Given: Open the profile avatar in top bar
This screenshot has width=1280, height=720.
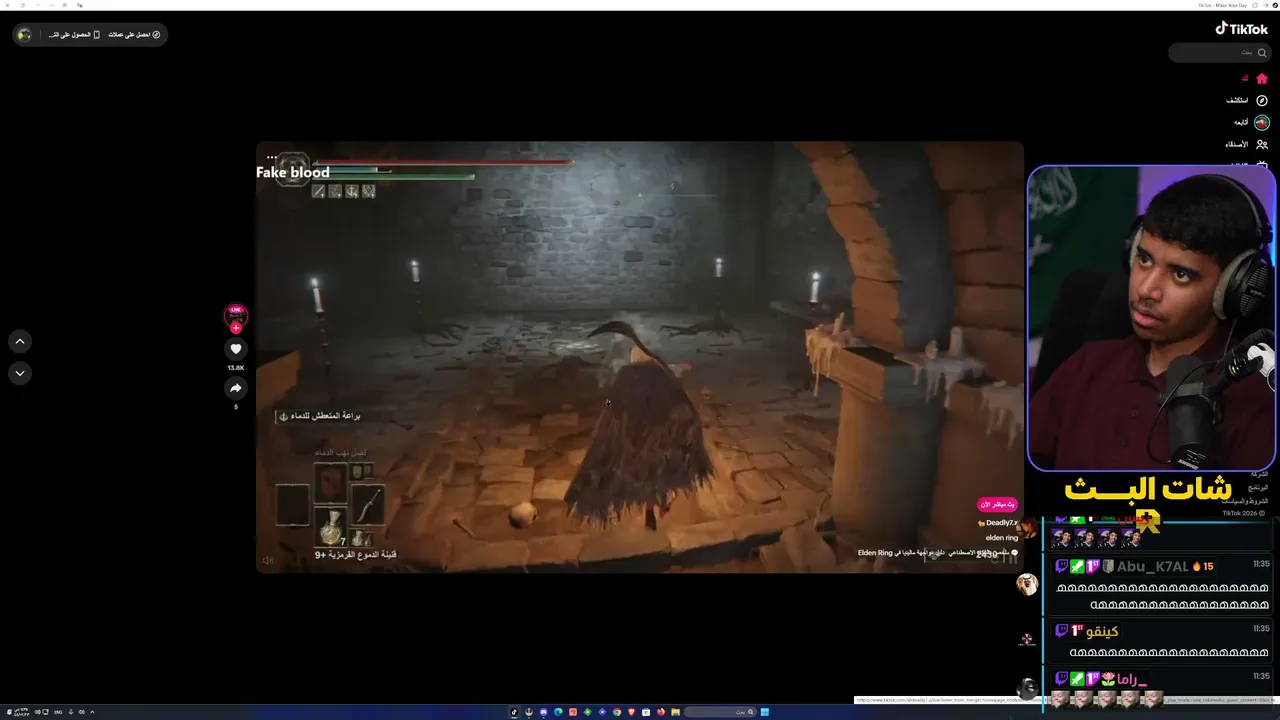Looking at the screenshot, I should click(x=24, y=34).
